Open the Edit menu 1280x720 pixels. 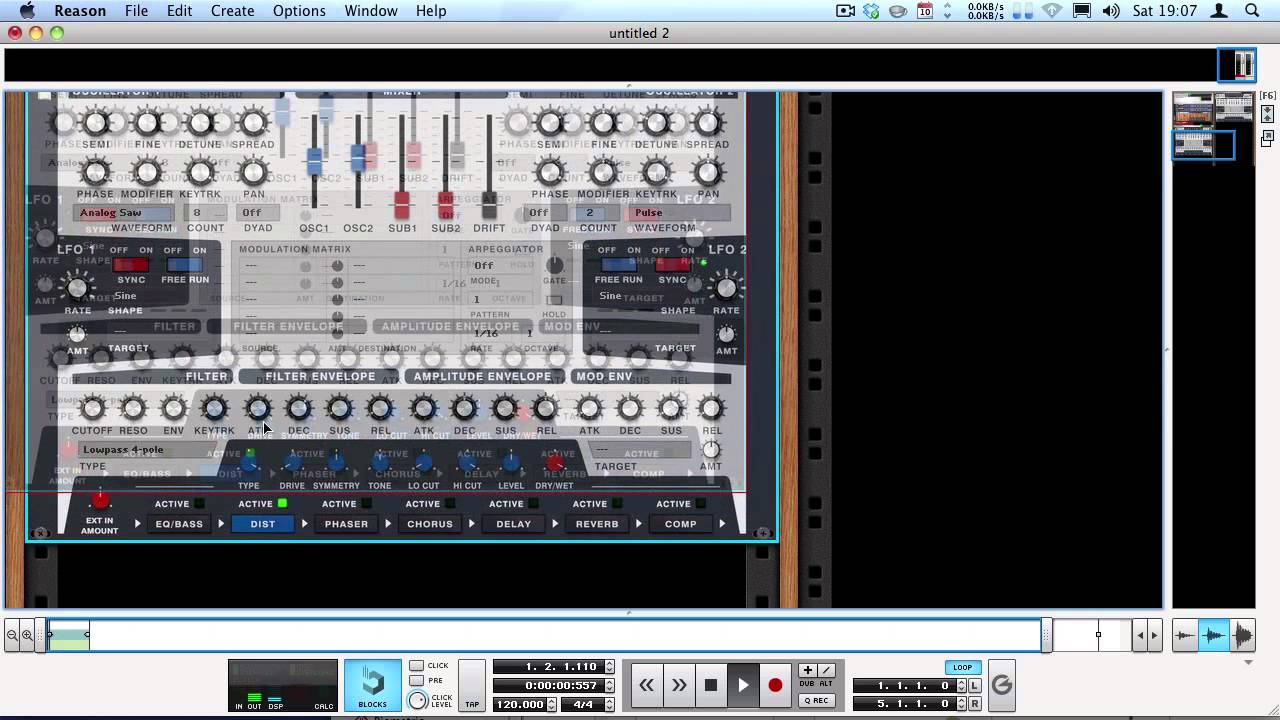(180, 11)
